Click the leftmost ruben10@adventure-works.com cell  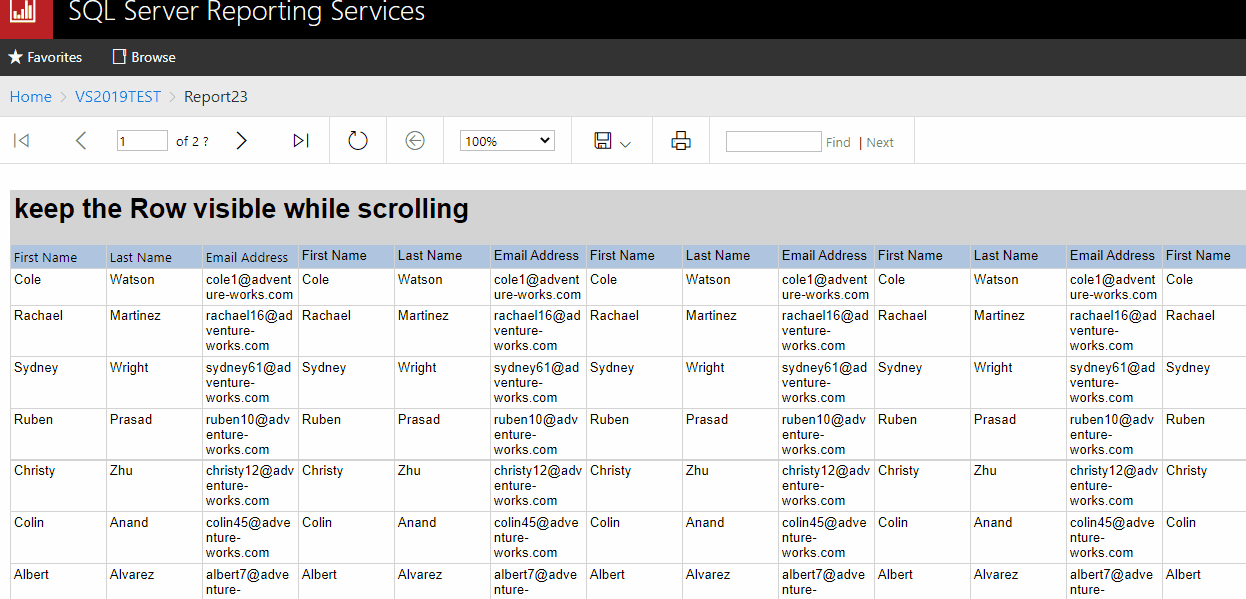tap(250, 435)
